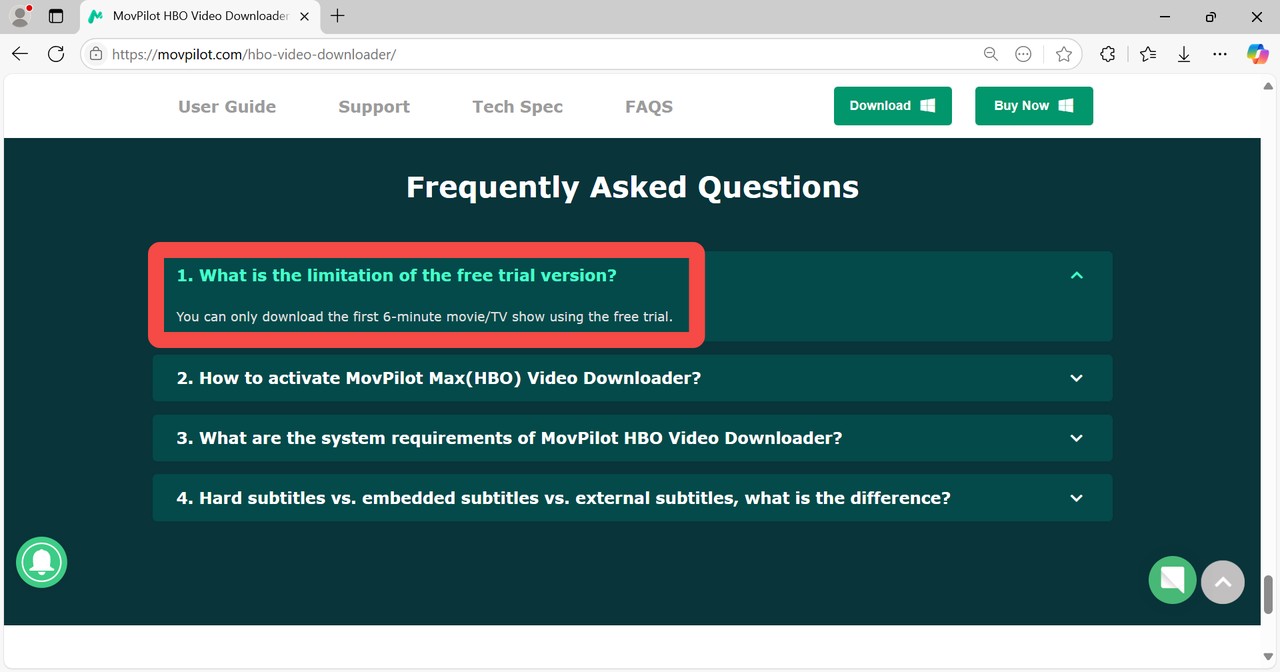Open a new browser tab
The image size is (1280, 672).
(337, 16)
